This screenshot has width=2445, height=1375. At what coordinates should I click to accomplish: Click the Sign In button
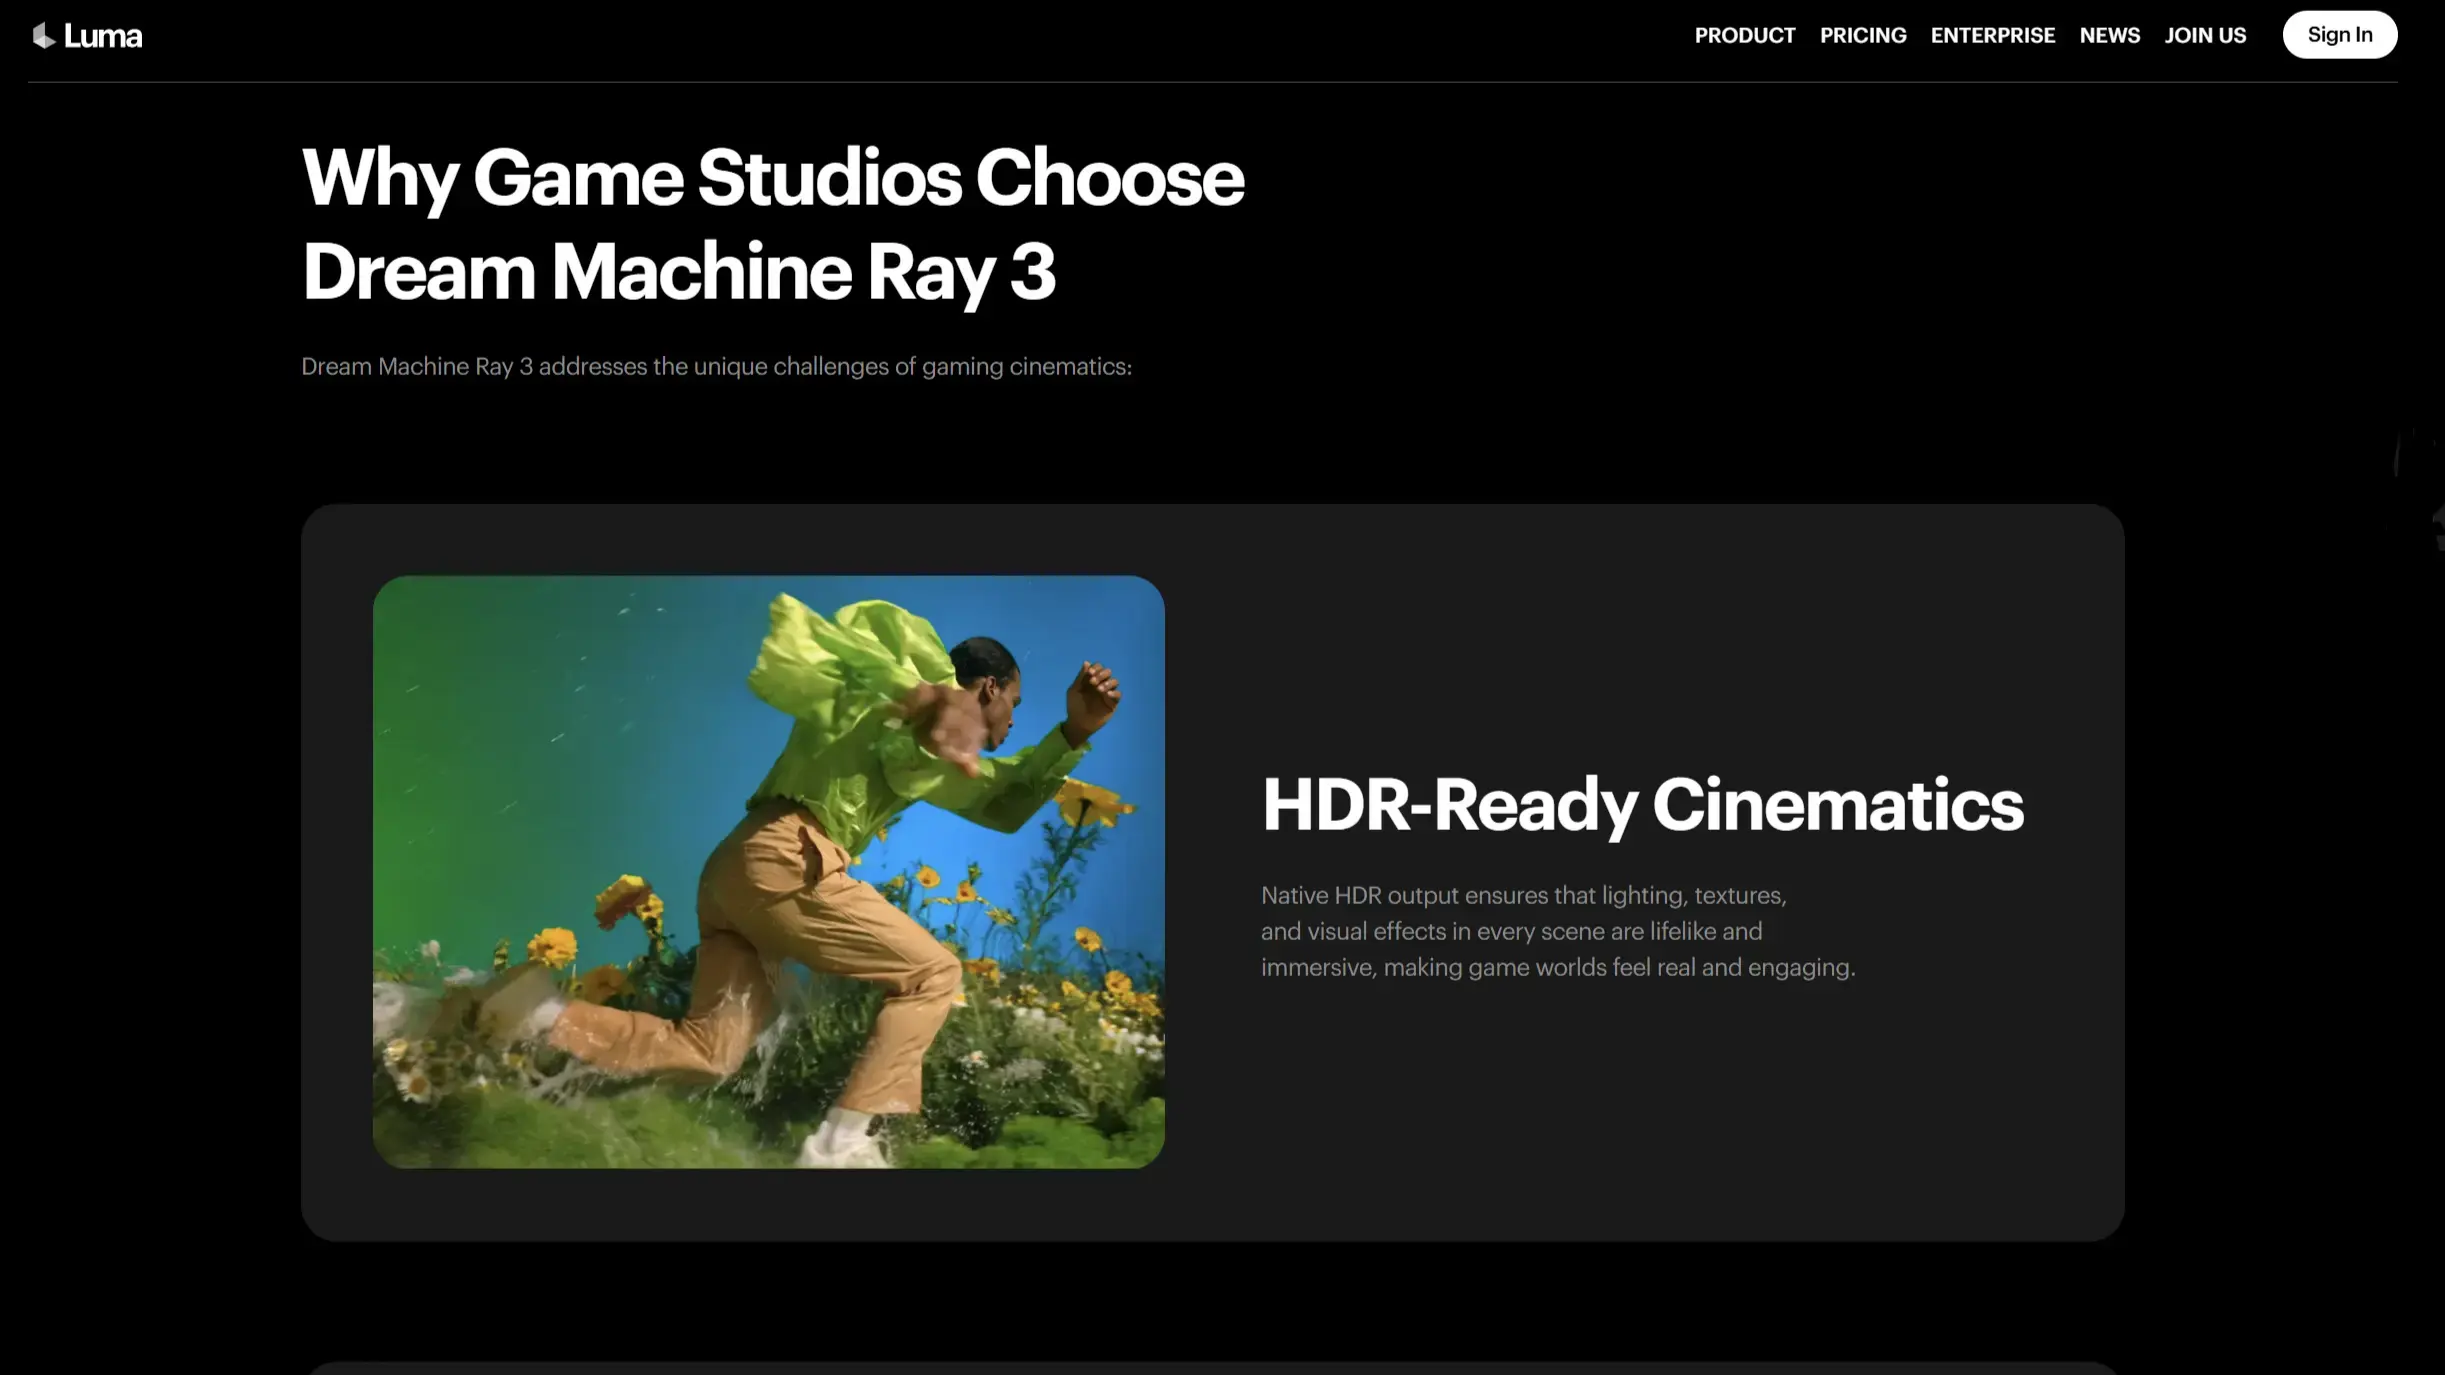2339,35
